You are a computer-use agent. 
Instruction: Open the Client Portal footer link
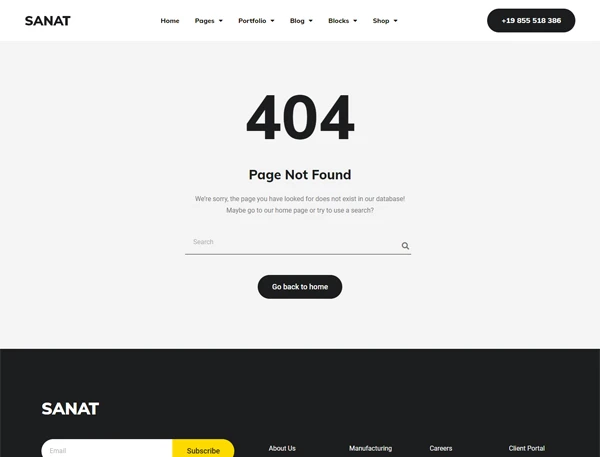[527, 448]
